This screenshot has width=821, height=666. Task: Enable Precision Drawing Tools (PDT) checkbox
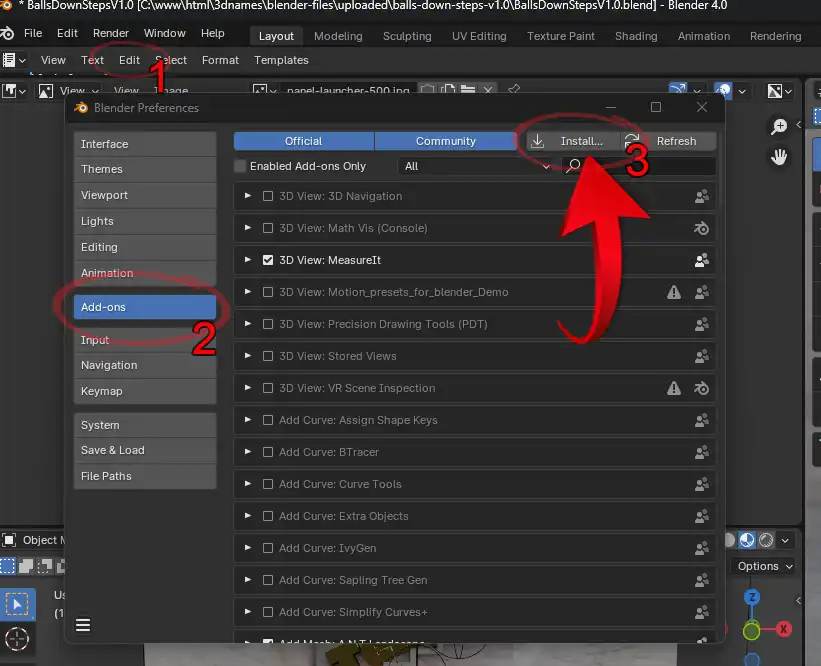[x=268, y=324]
